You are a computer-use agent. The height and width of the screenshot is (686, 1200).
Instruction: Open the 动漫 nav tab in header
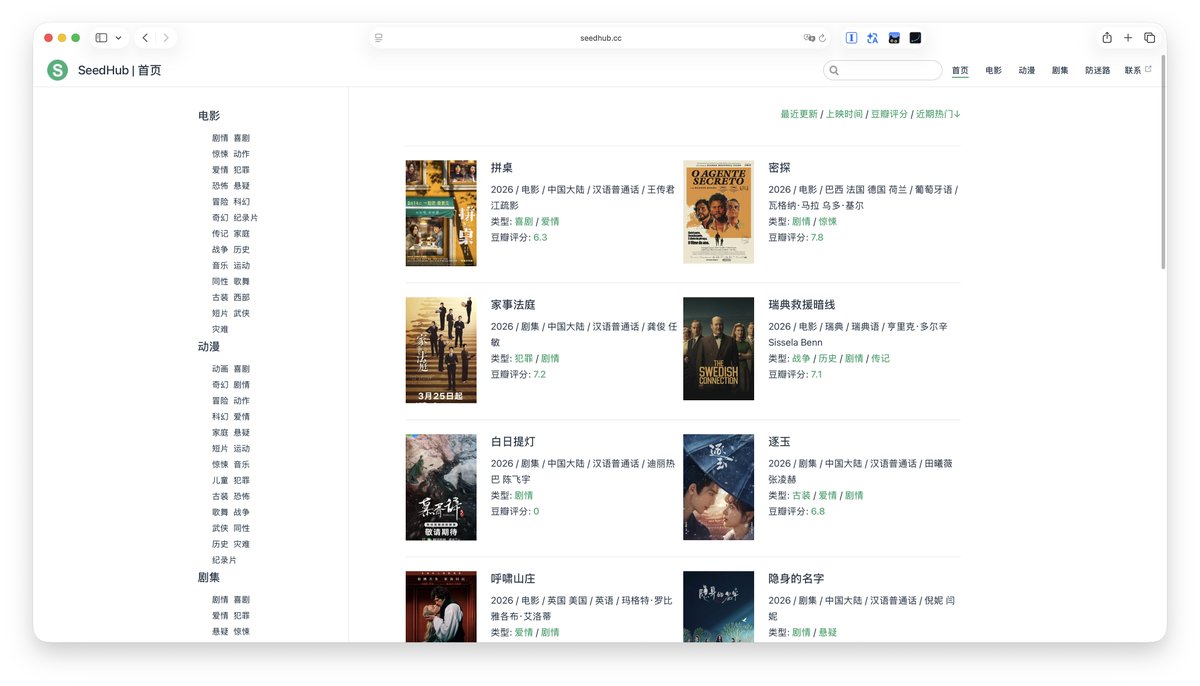[1027, 71]
